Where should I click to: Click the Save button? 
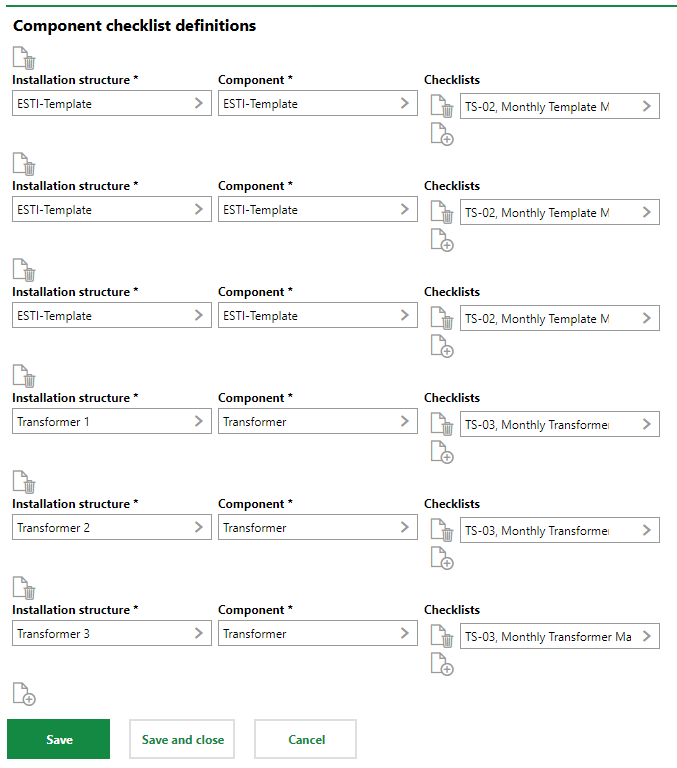(x=59, y=740)
